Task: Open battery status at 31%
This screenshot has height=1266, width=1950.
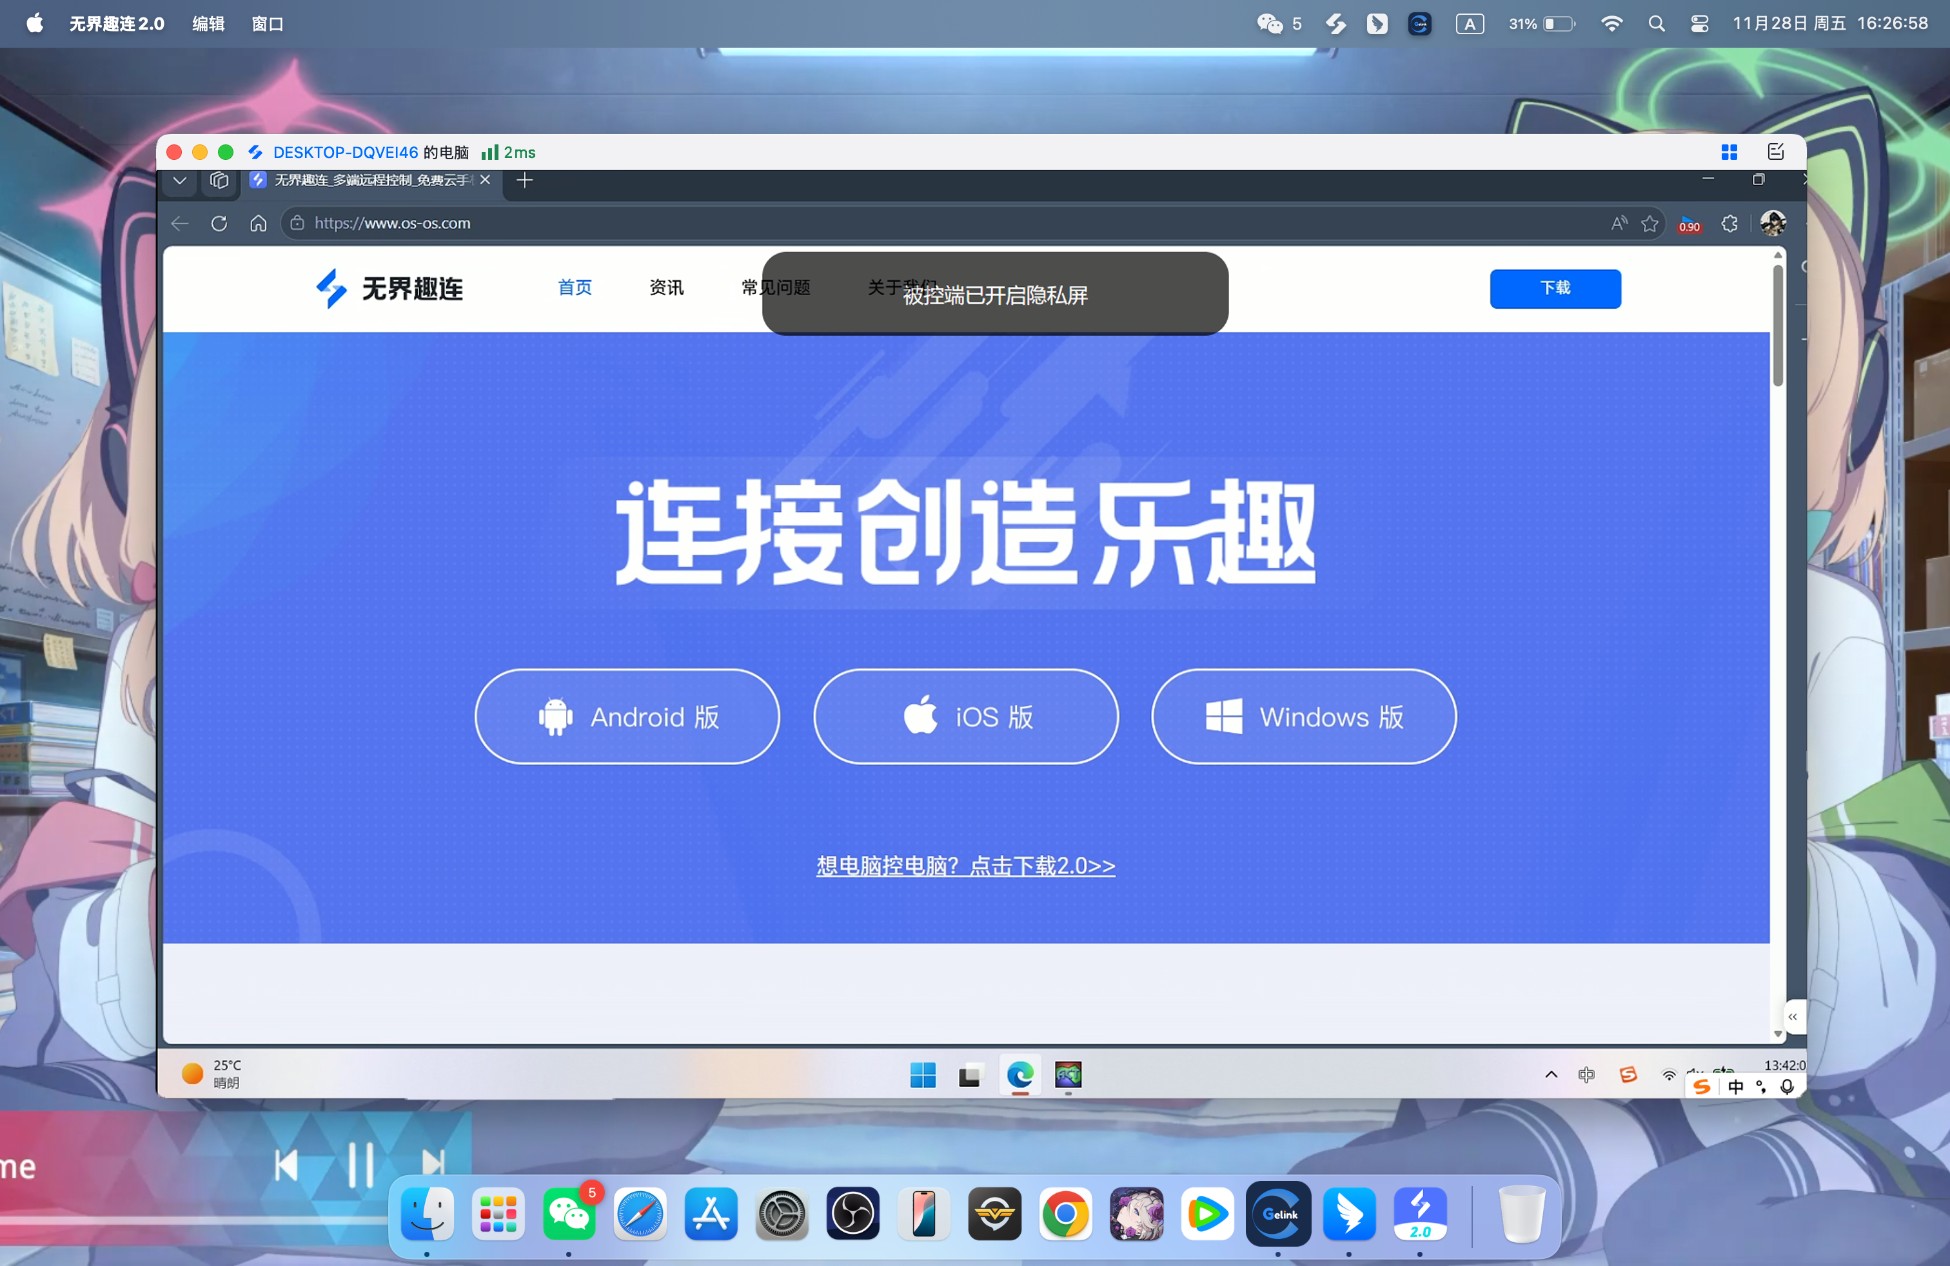Action: (x=1541, y=23)
